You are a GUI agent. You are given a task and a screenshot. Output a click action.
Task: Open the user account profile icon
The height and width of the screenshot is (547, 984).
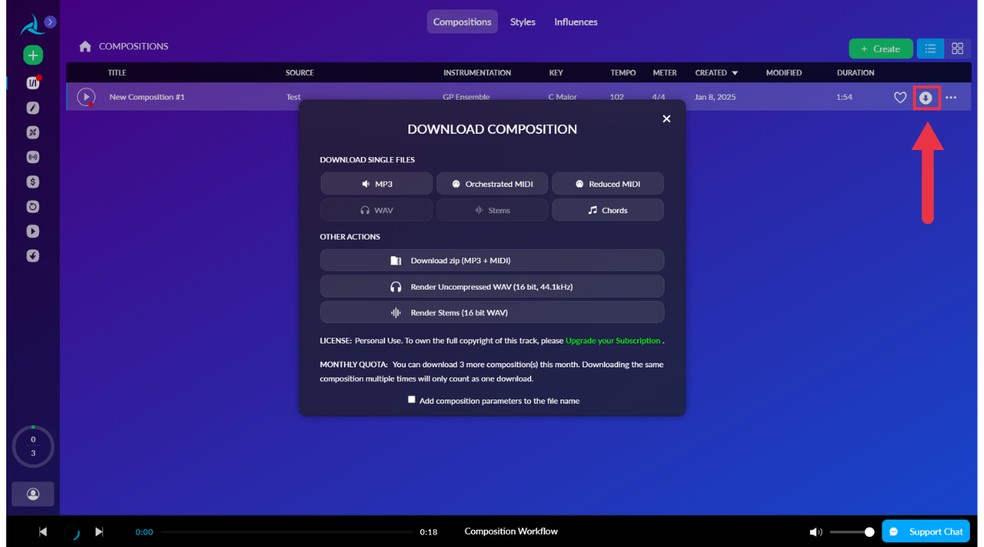coord(33,494)
